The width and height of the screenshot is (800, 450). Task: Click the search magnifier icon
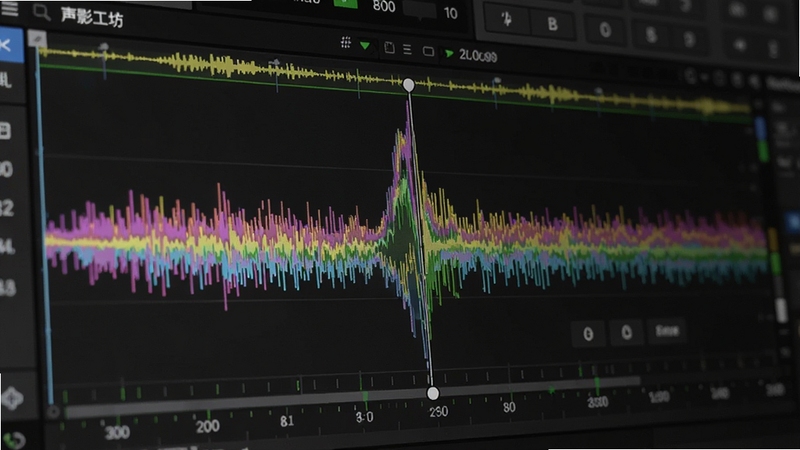(x=42, y=12)
